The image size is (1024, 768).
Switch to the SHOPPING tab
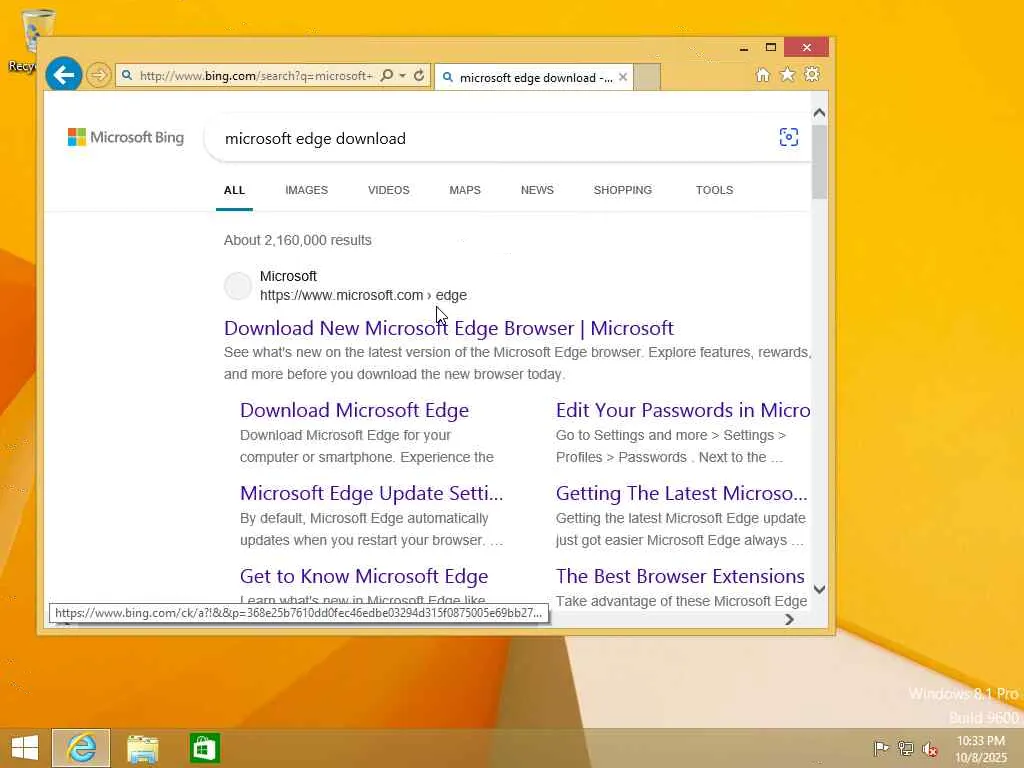tap(622, 190)
